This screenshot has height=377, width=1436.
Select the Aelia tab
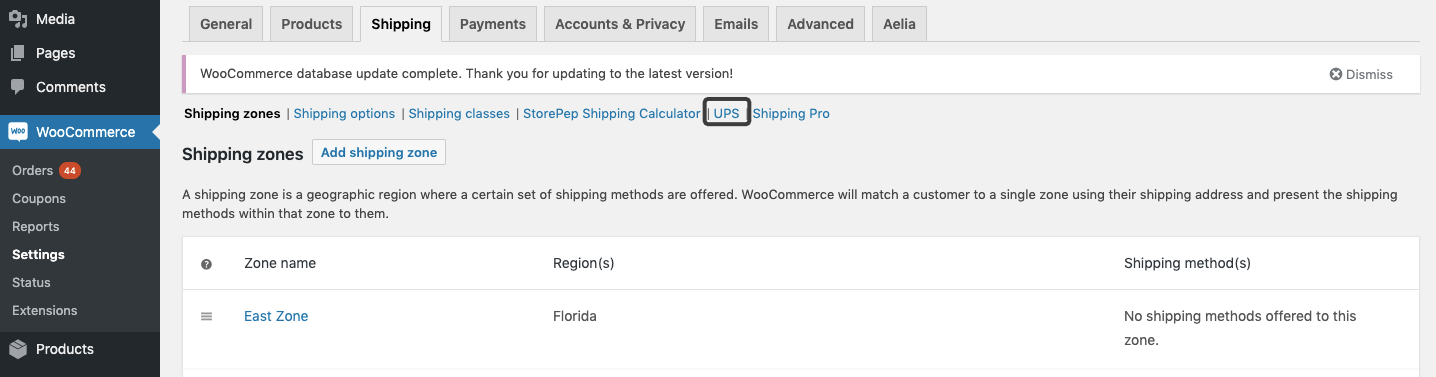click(x=899, y=24)
